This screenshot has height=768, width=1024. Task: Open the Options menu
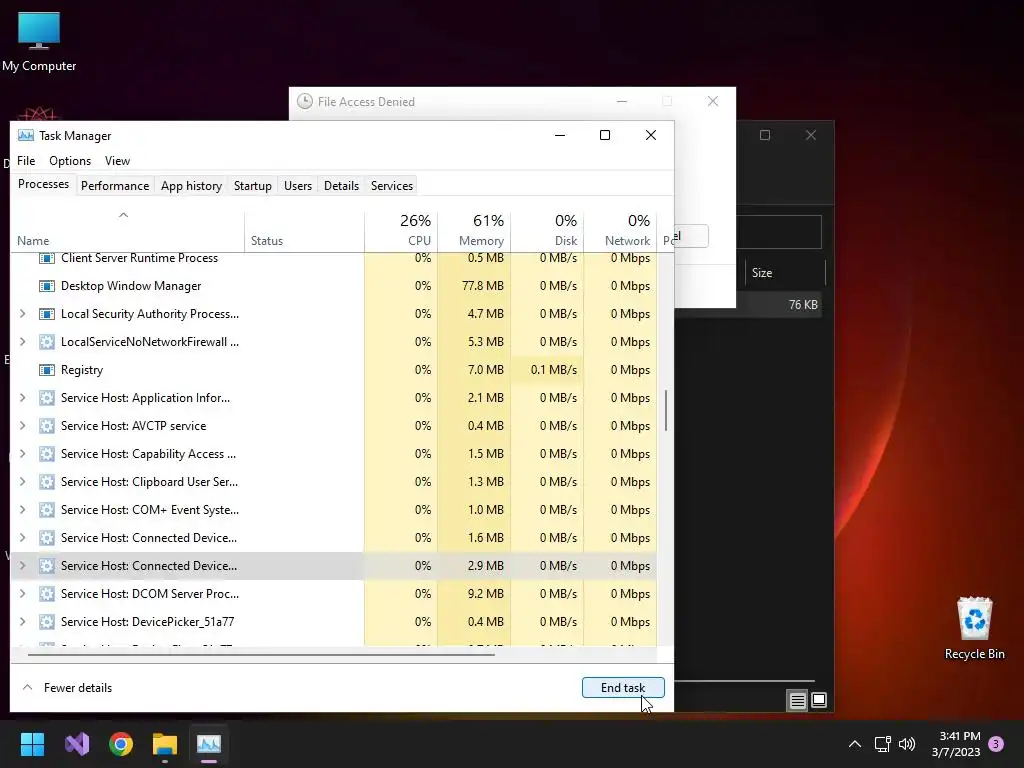pos(70,161)
